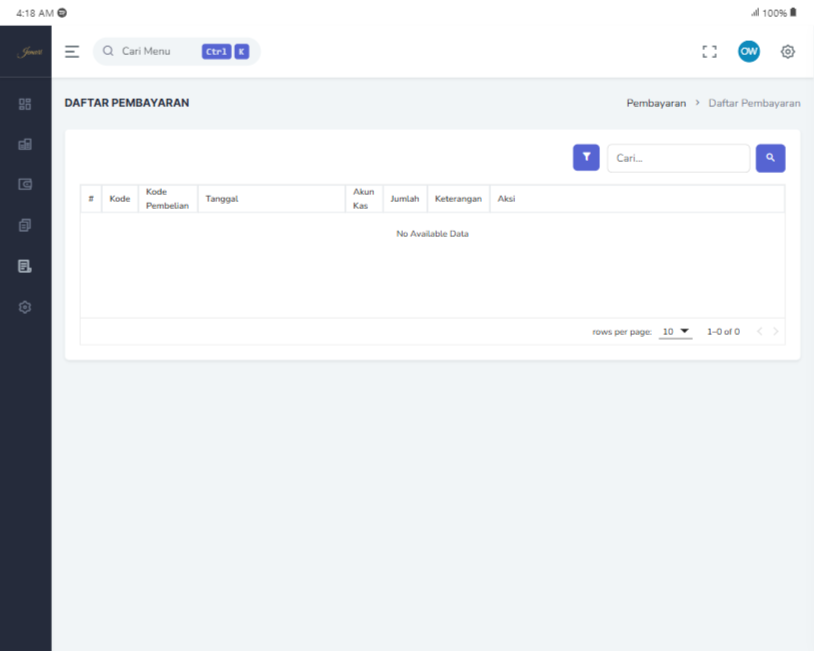Click the Cari... table search field

point(678,158)
